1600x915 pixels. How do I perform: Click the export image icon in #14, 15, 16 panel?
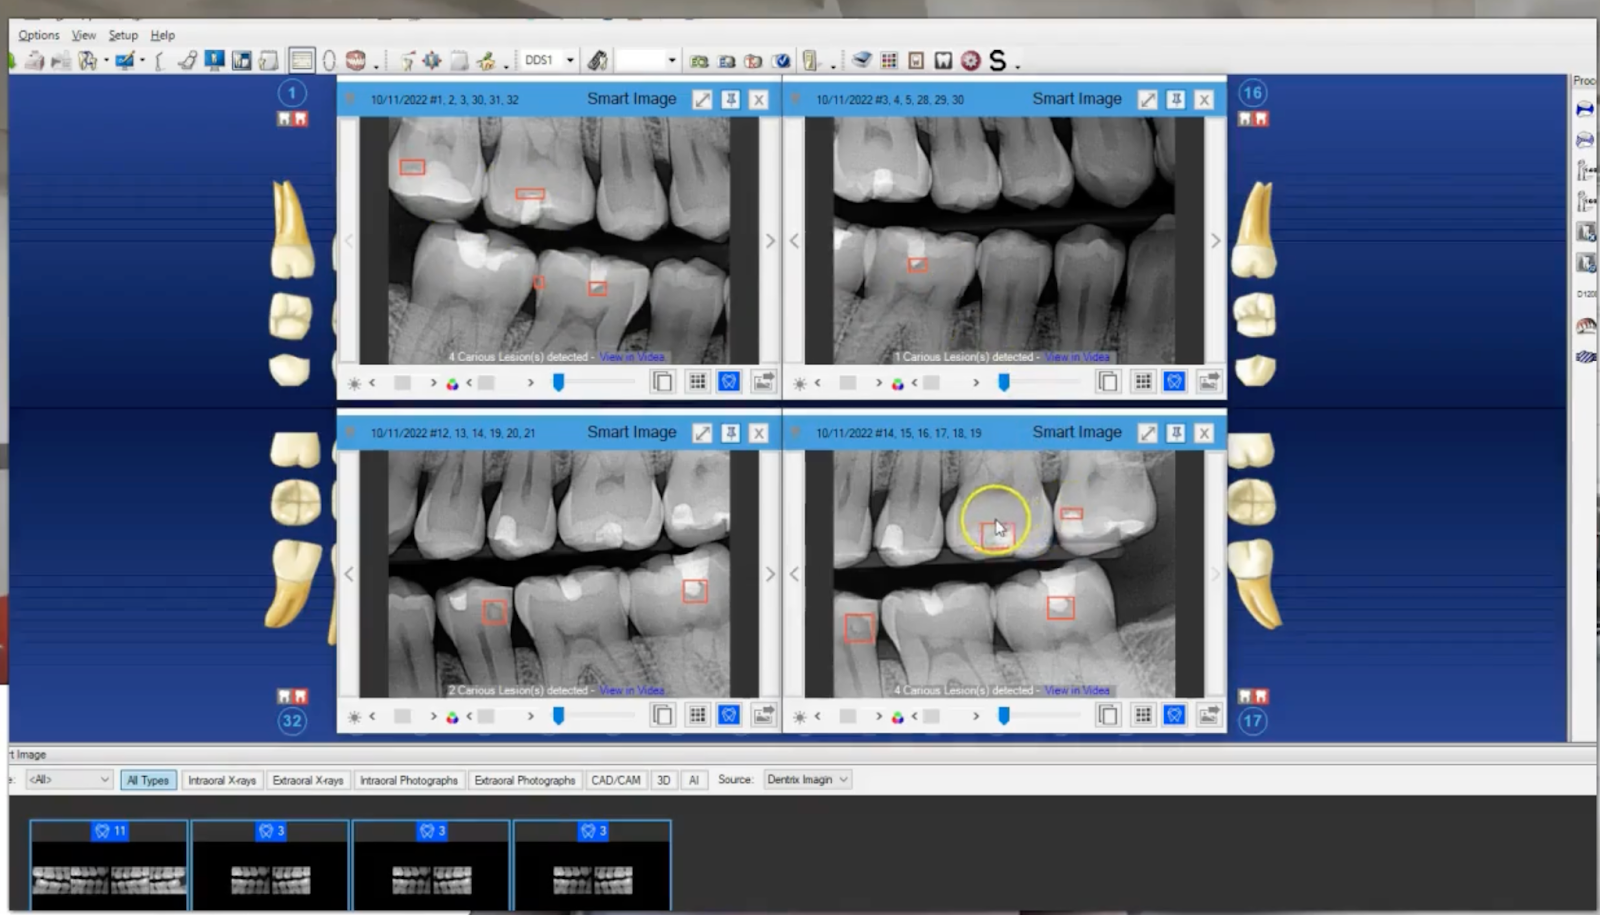point(1208,715)
